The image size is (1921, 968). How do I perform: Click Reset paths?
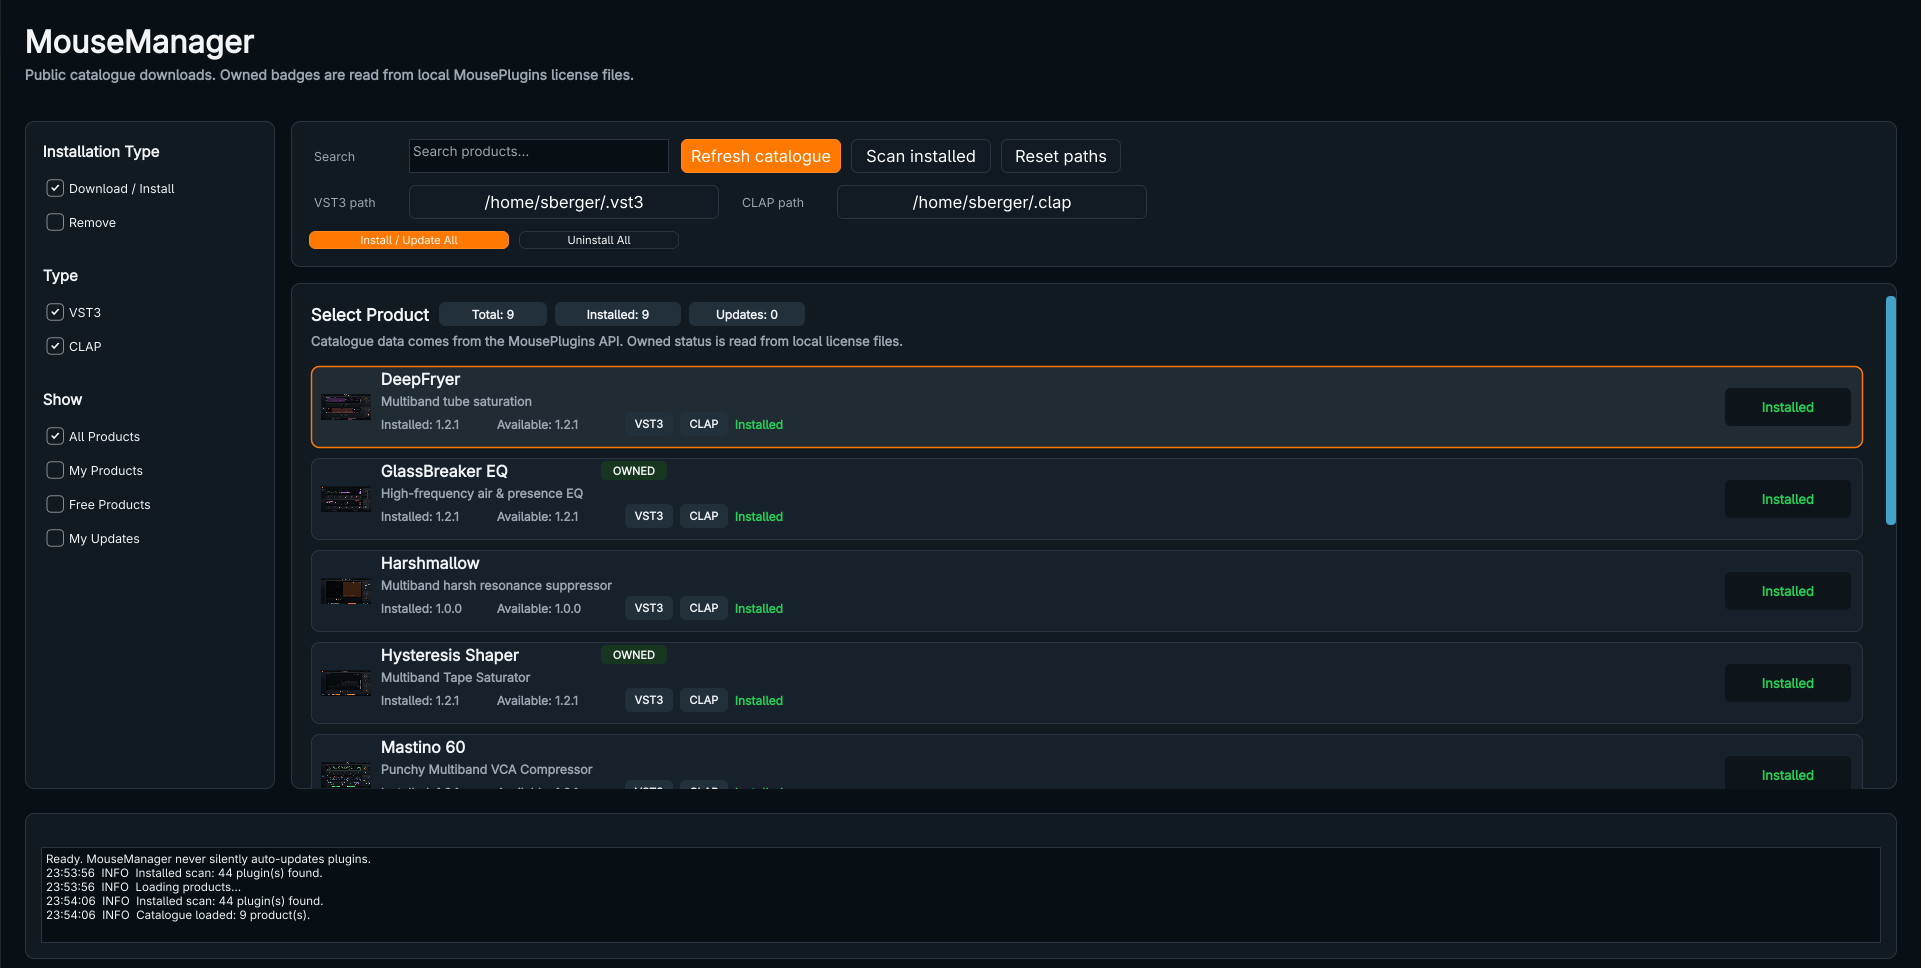[x=1061, y=156]
